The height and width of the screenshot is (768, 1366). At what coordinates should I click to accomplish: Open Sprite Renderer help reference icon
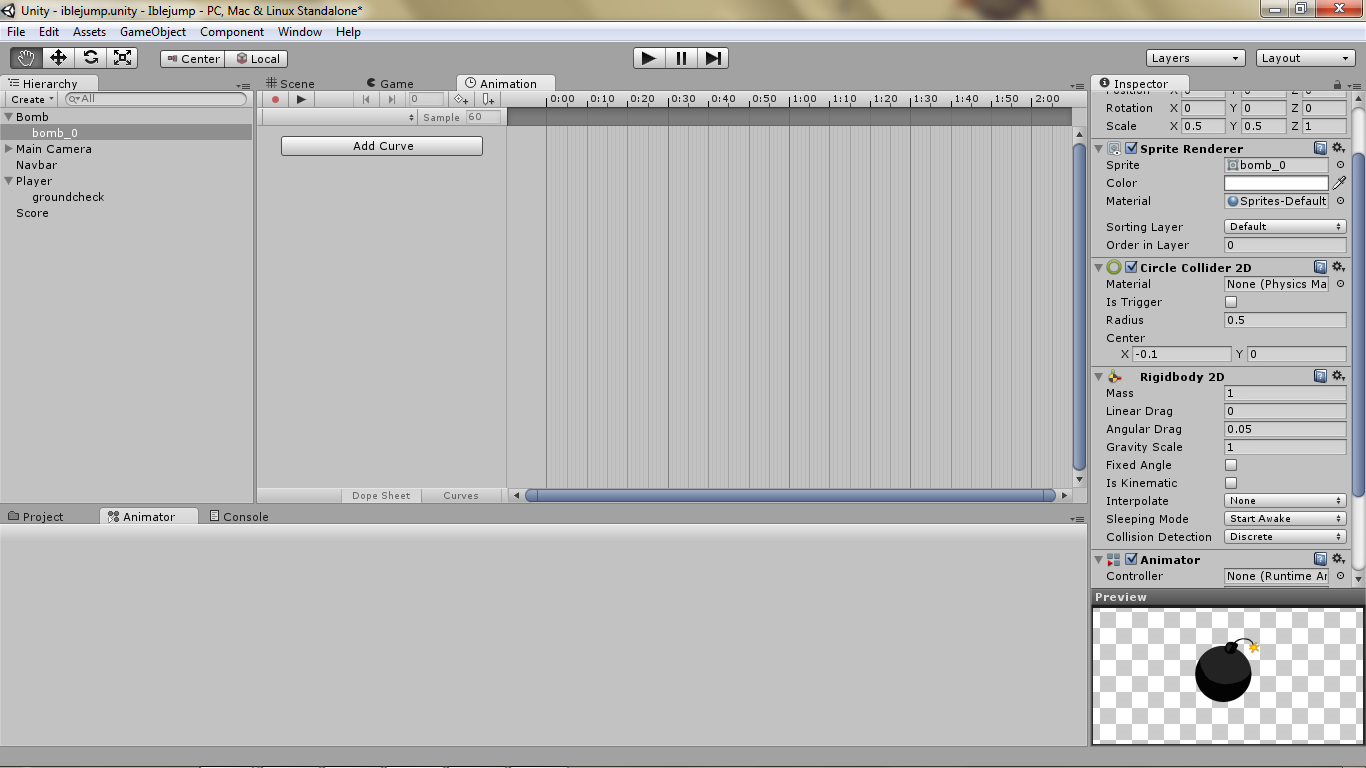click(x=1320, y=149)
